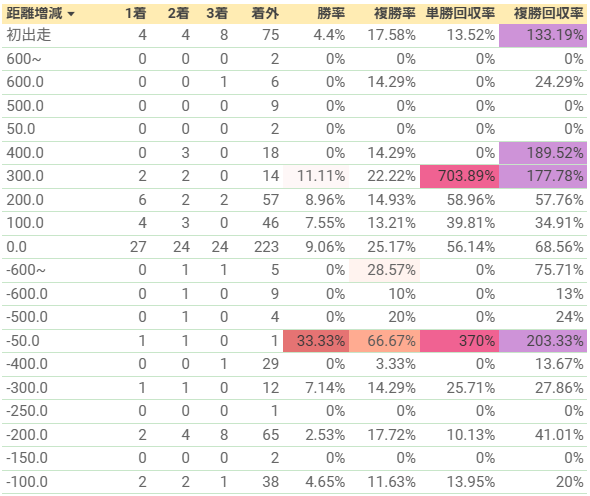This screenshot has height=496, width=590.
Task: Click the -100.0 row label
Action: [27, 482]
